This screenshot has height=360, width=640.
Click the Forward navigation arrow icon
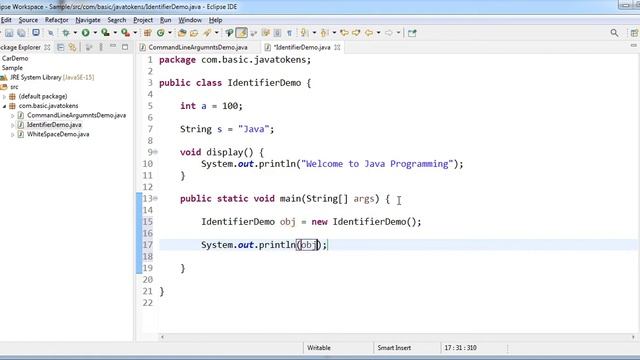(x=389, y=33)
